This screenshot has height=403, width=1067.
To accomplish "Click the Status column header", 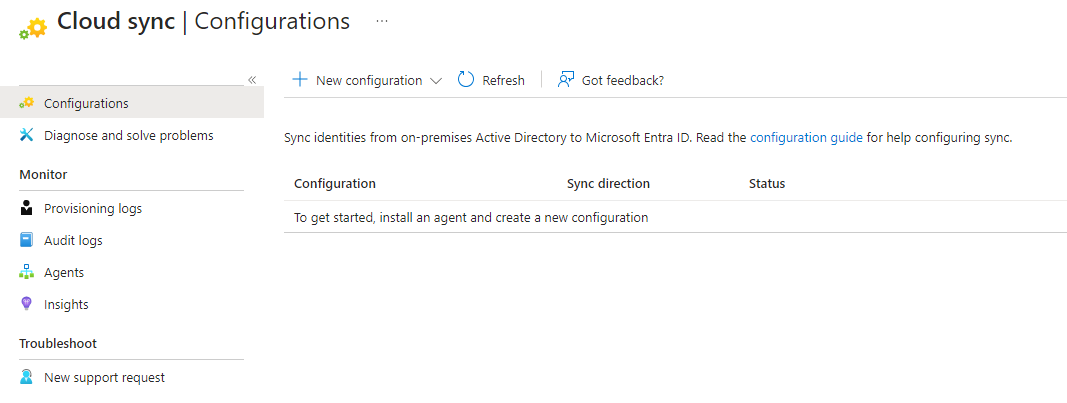I will point(767,184).
